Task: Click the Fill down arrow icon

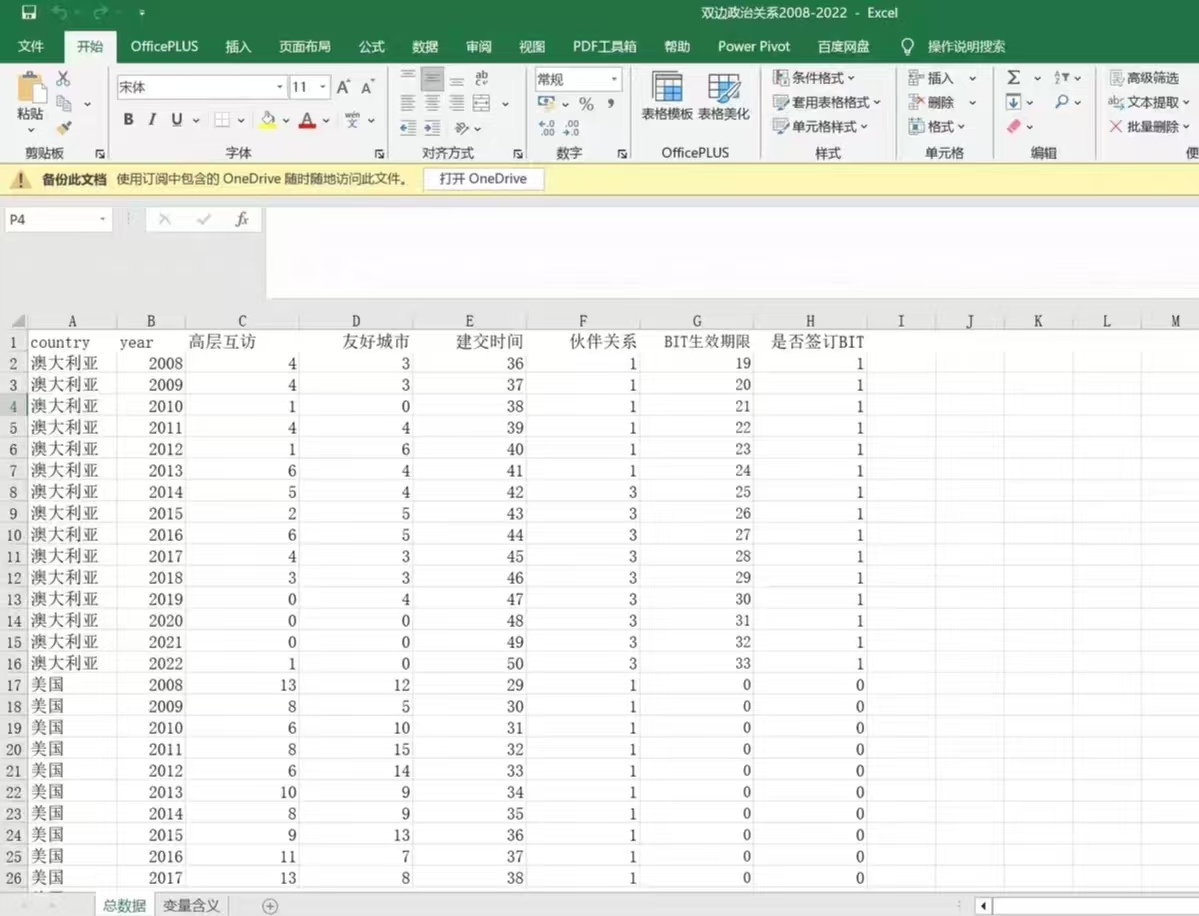Action: pyautogui.click(x=1013, y=102)
